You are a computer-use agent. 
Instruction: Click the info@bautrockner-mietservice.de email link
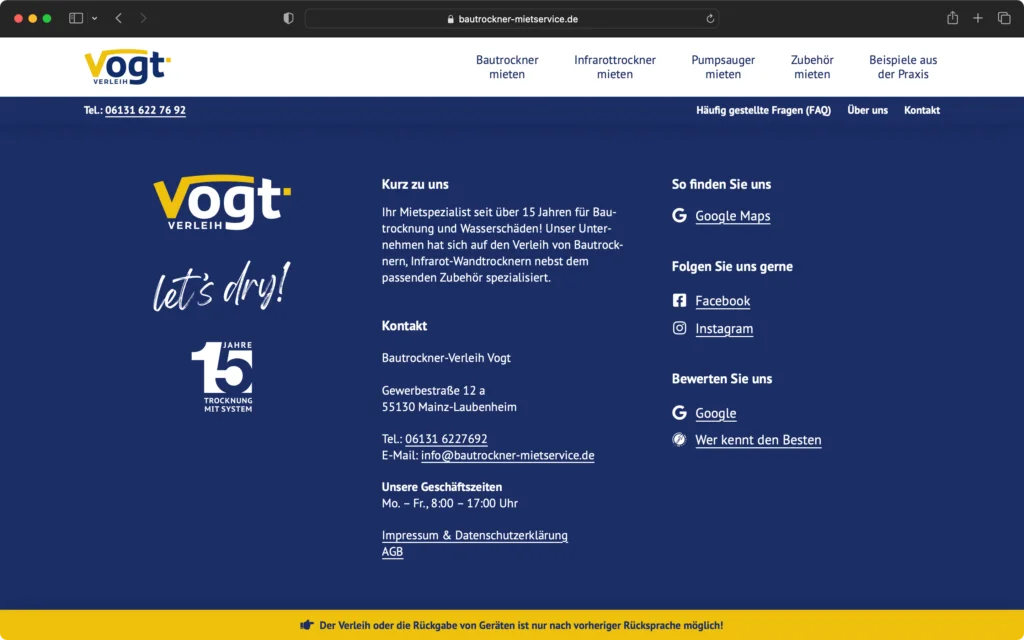point(507,455)
